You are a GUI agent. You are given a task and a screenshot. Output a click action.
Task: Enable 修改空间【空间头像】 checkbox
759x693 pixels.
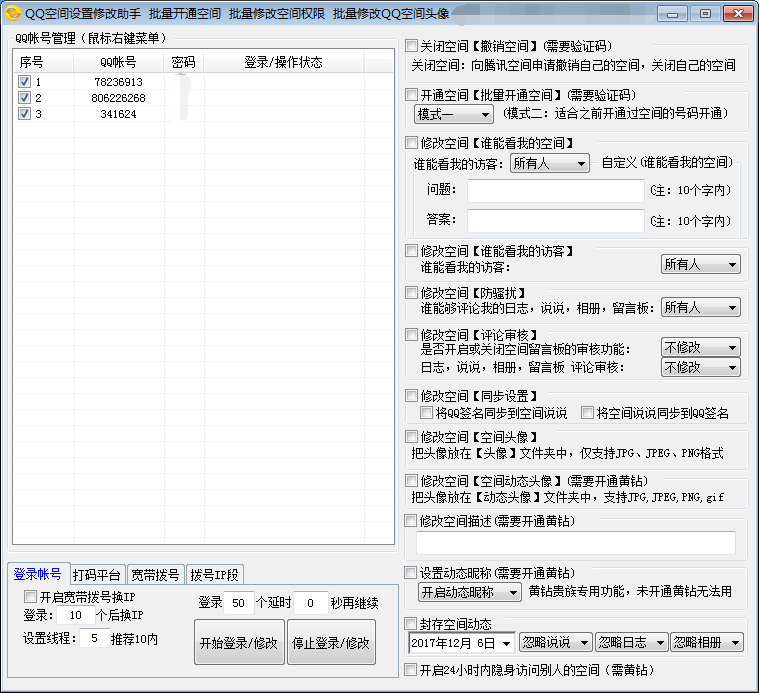click(411, 437)
